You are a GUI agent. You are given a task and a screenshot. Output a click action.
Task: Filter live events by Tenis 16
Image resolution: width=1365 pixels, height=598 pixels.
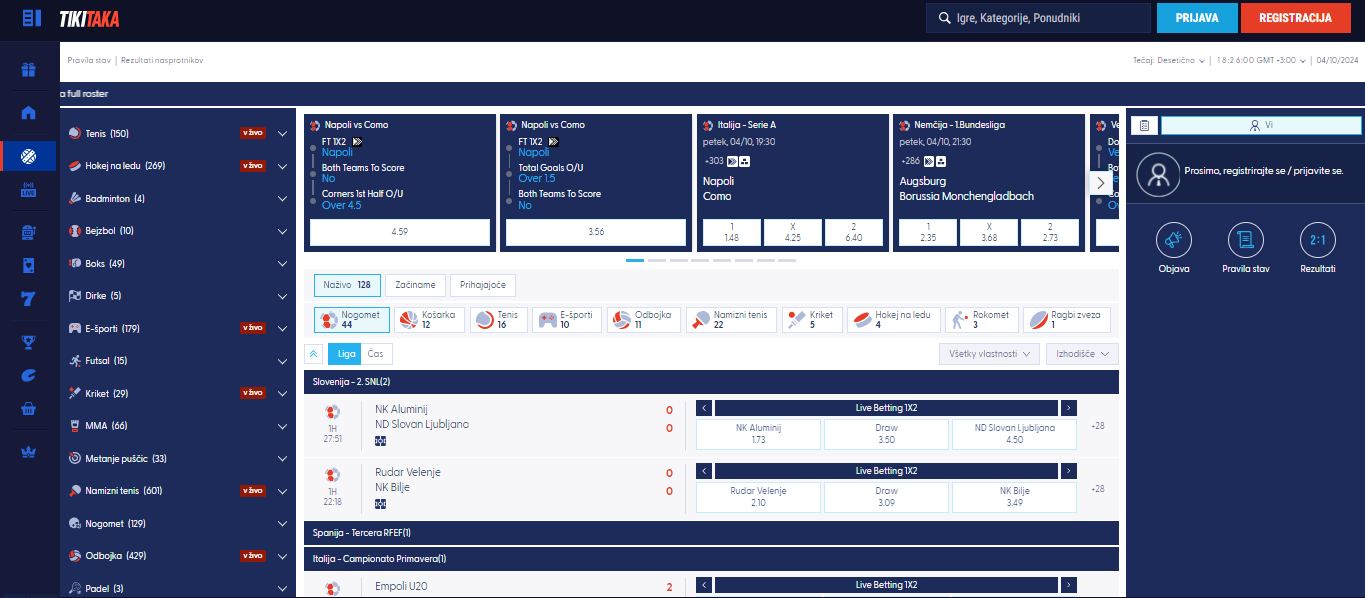(498, 320)
